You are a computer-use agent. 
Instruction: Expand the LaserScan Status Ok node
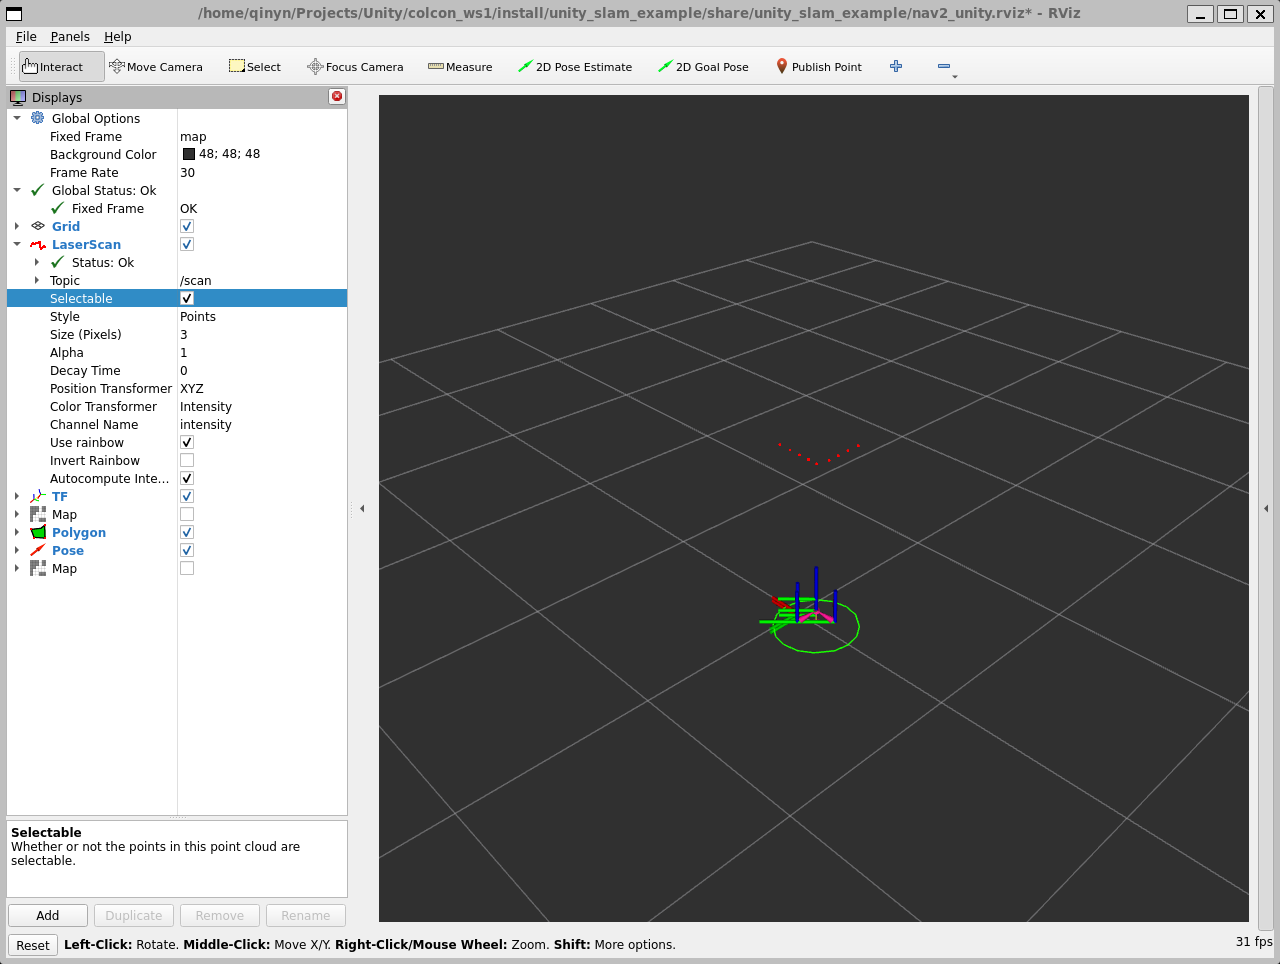tap(37, 262)
